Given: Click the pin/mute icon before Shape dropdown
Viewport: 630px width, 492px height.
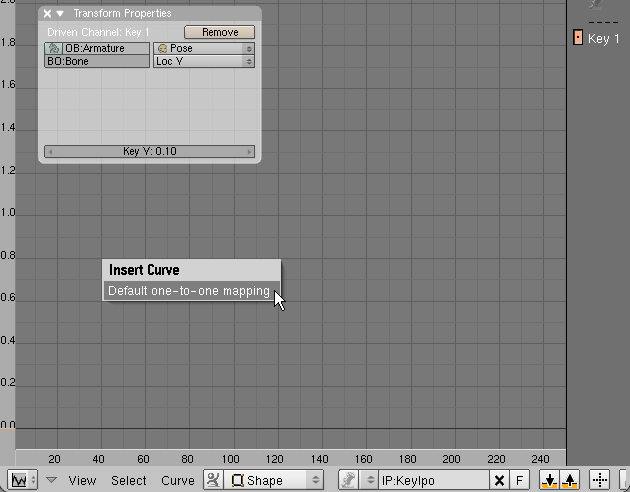Looking at the screenshot, I should [213, 480].
